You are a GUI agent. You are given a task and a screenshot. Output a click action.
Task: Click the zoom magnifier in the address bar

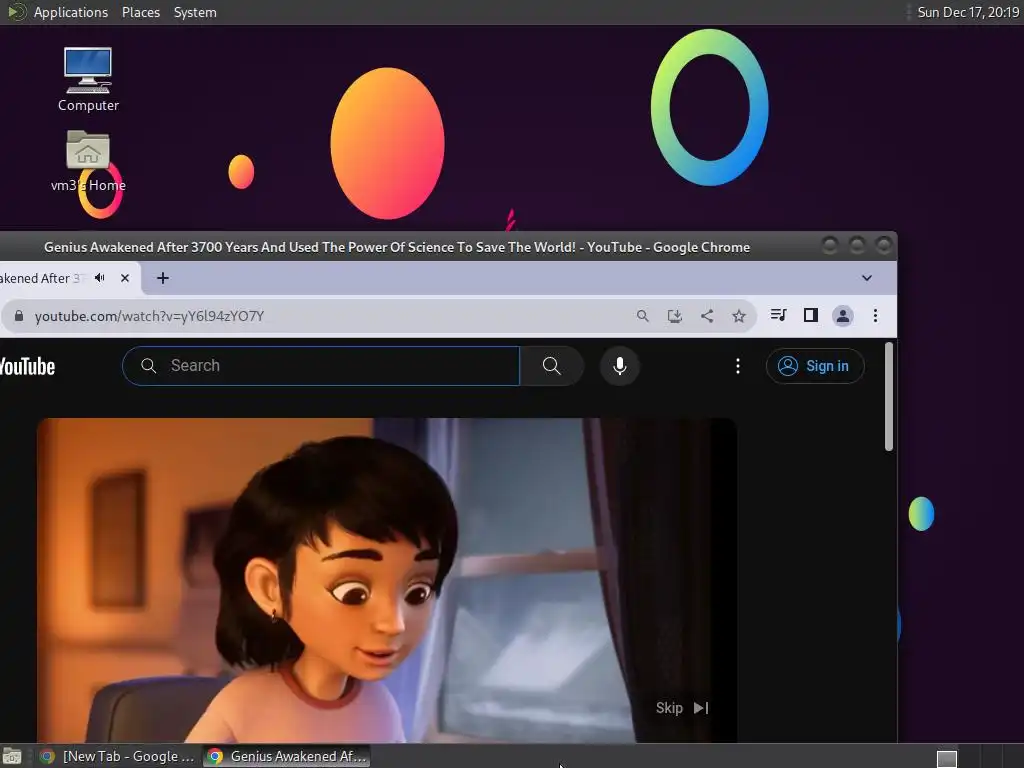643,316
